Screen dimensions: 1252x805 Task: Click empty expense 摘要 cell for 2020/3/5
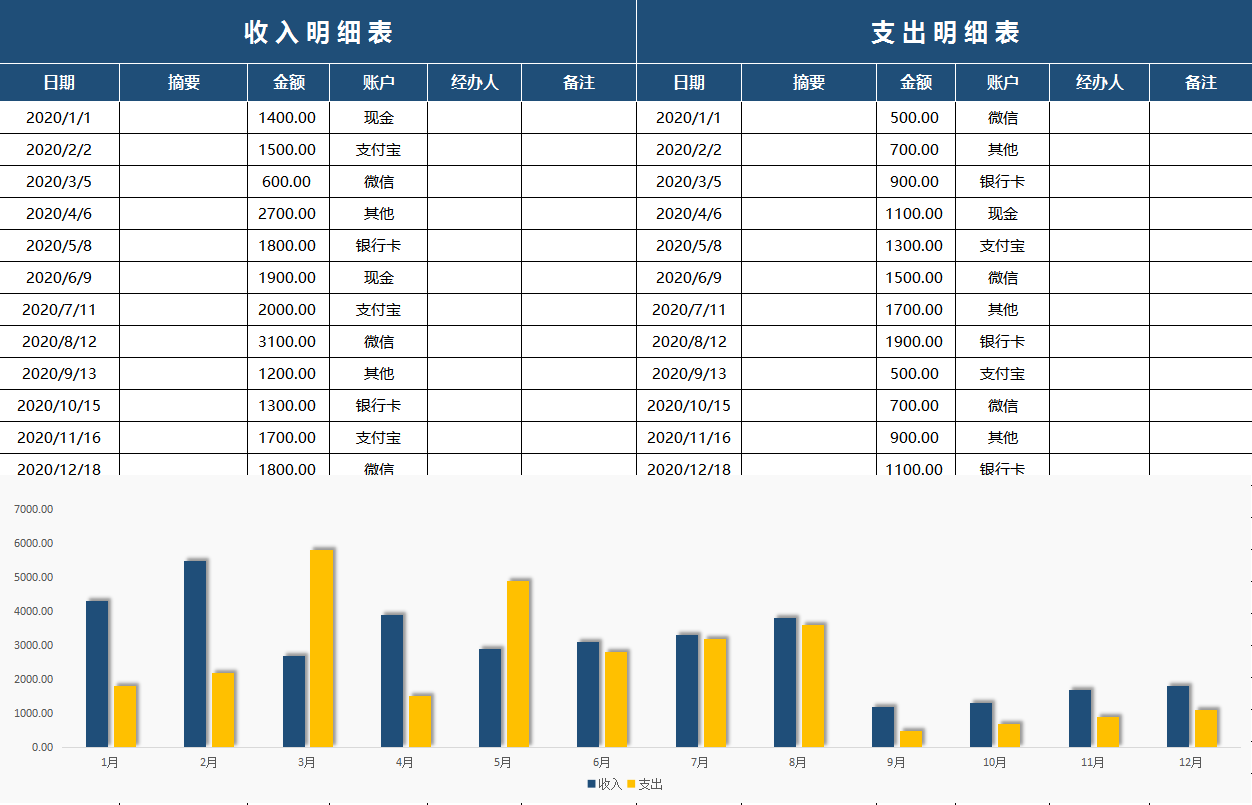[x=808, y=182]
